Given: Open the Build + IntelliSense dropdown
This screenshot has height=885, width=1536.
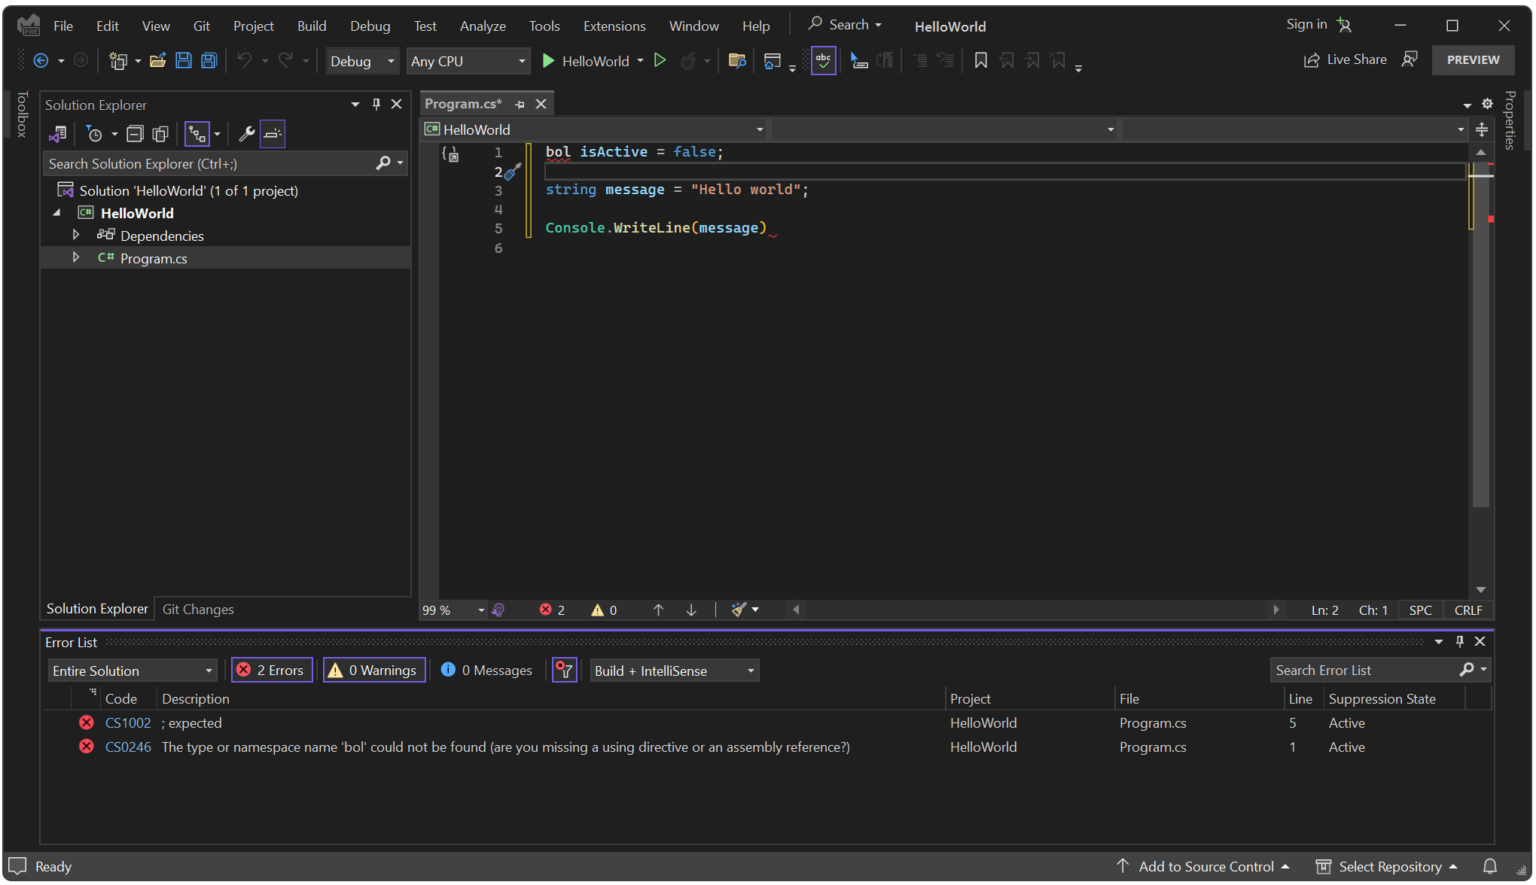Looking at the screenshot, I should tap(674, 670).
